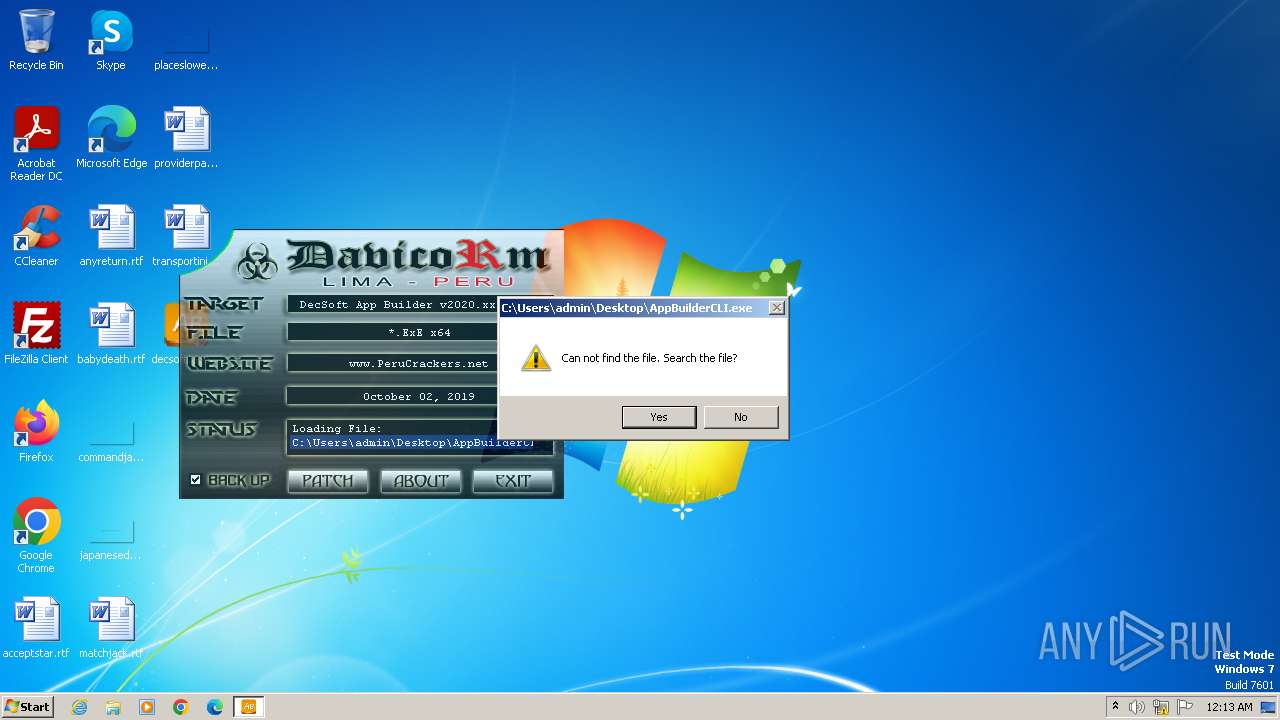This screenshot has width=1280, height=720.
Task: Switch to App Builder patcher taskbar item
Action: (x=248, y=707)
